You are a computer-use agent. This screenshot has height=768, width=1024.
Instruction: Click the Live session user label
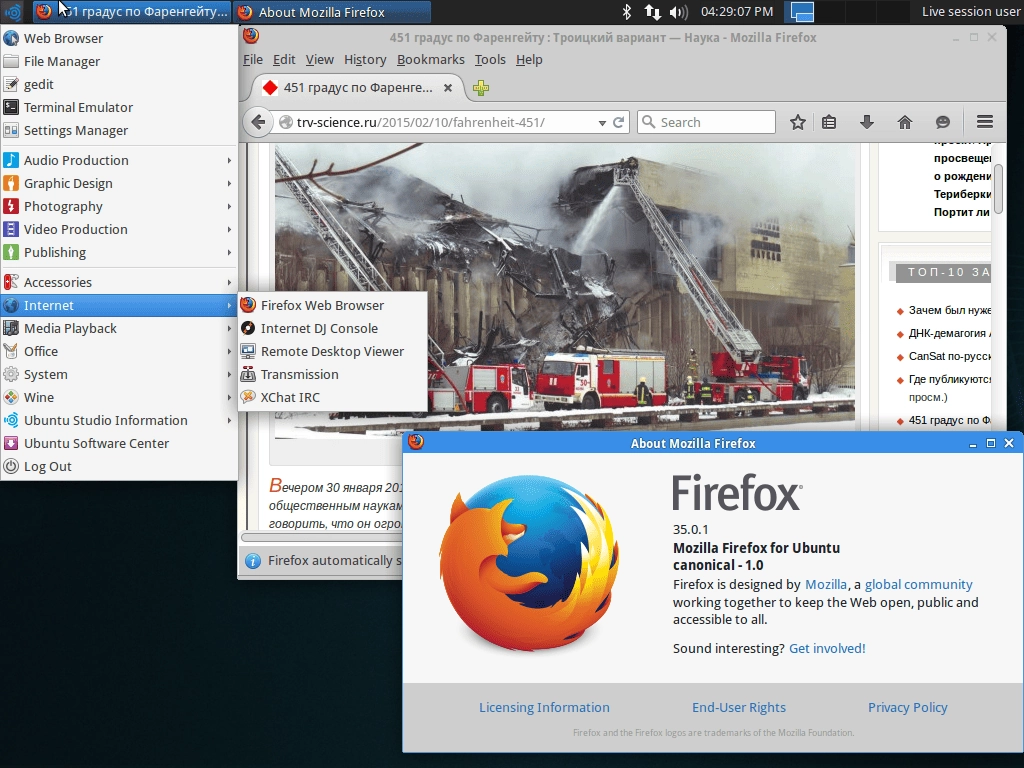coord(970,12)
